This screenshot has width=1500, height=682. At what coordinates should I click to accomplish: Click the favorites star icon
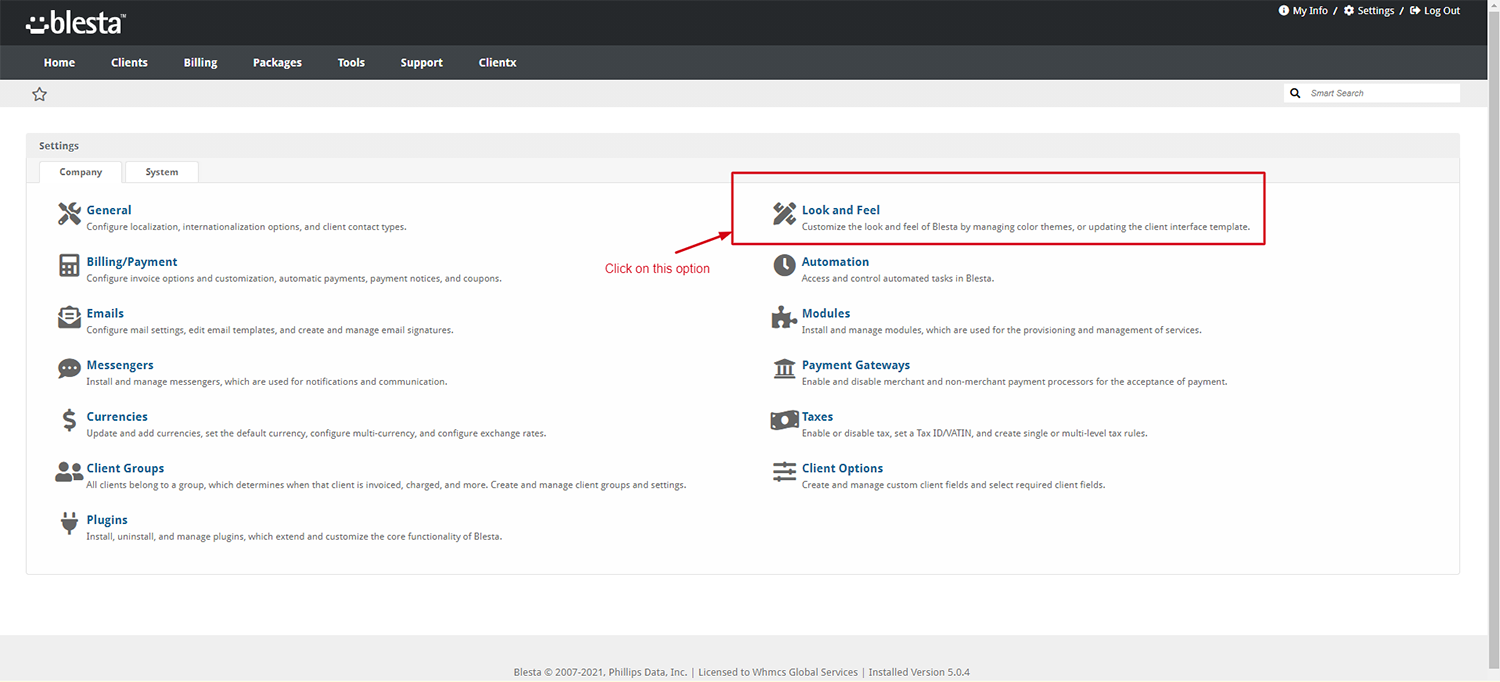[x=40, y=94]
